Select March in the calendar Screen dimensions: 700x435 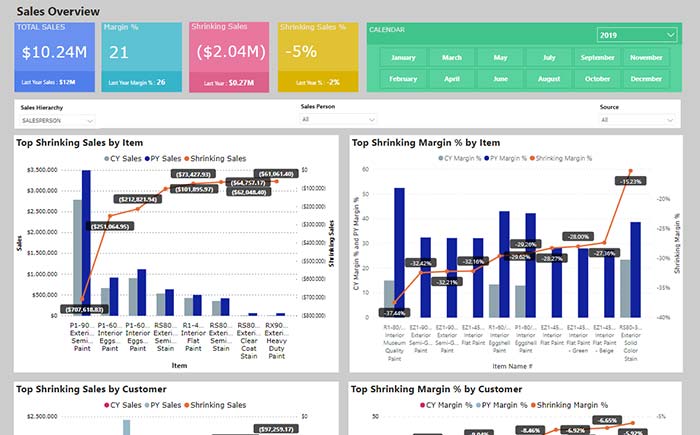(x=452, y=58)
